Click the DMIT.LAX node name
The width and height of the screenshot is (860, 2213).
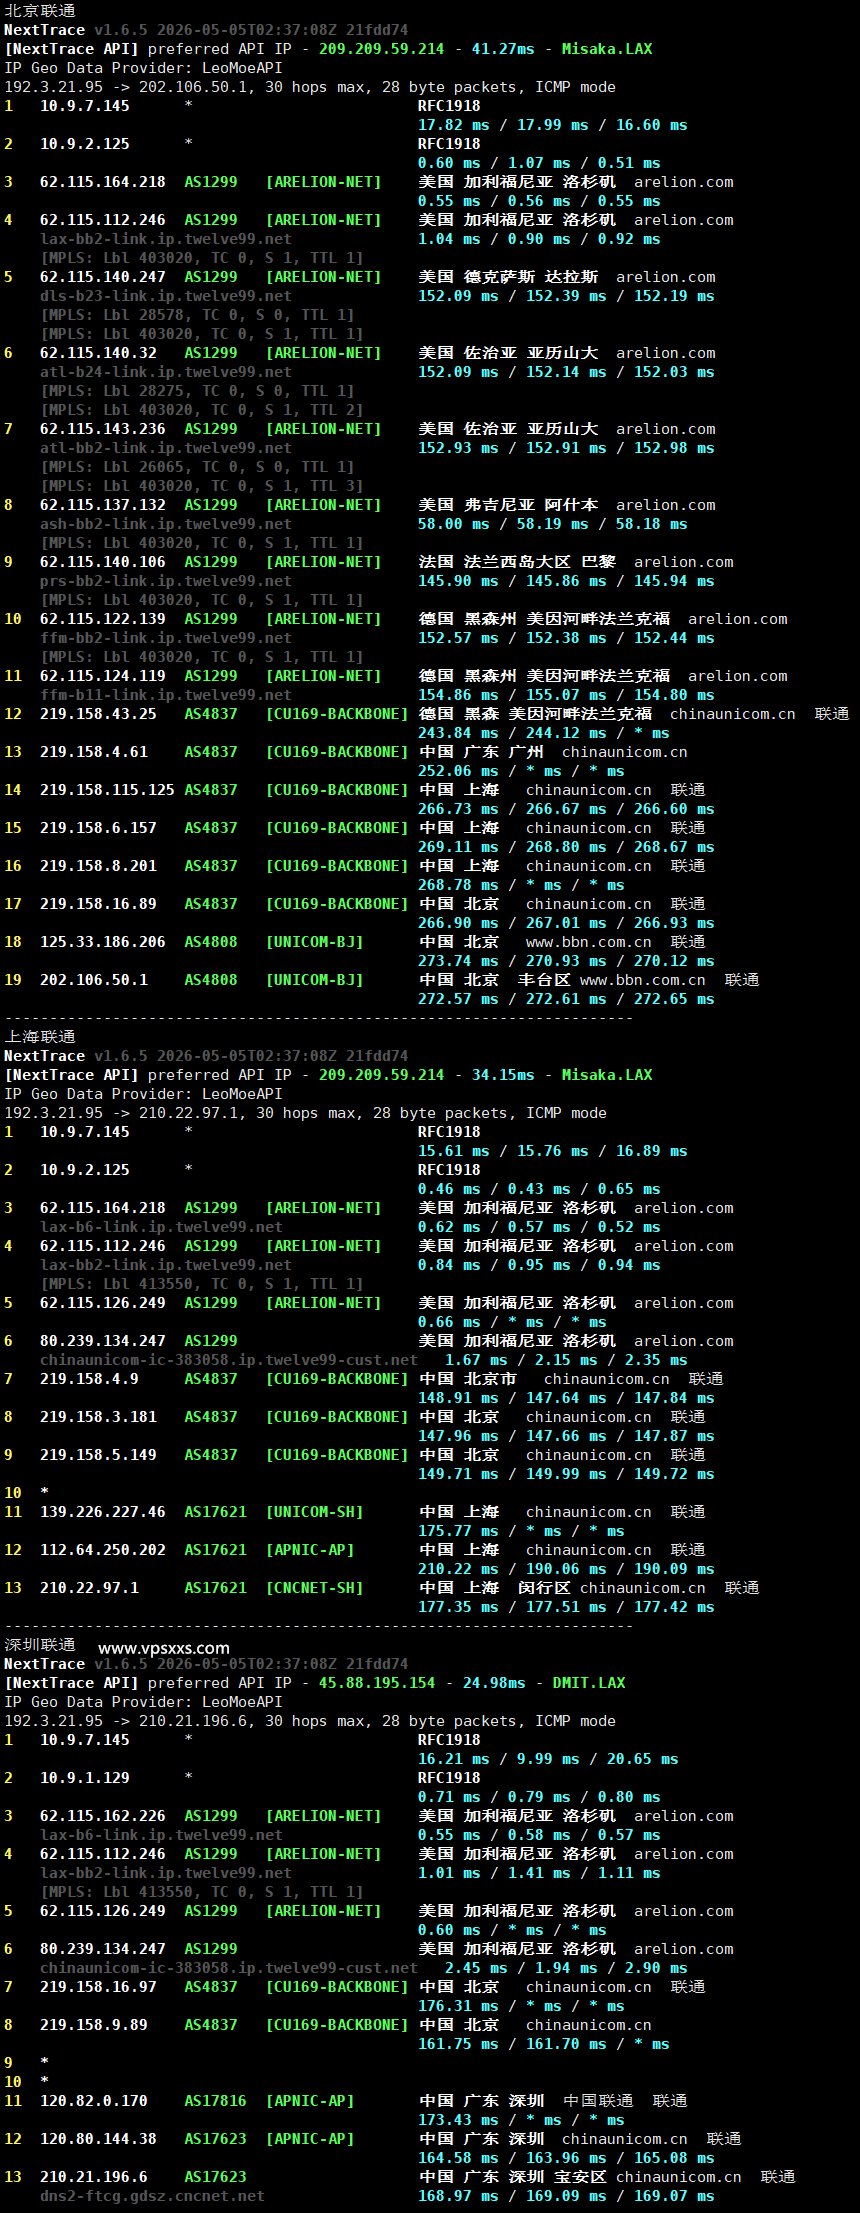[589, 1682]
